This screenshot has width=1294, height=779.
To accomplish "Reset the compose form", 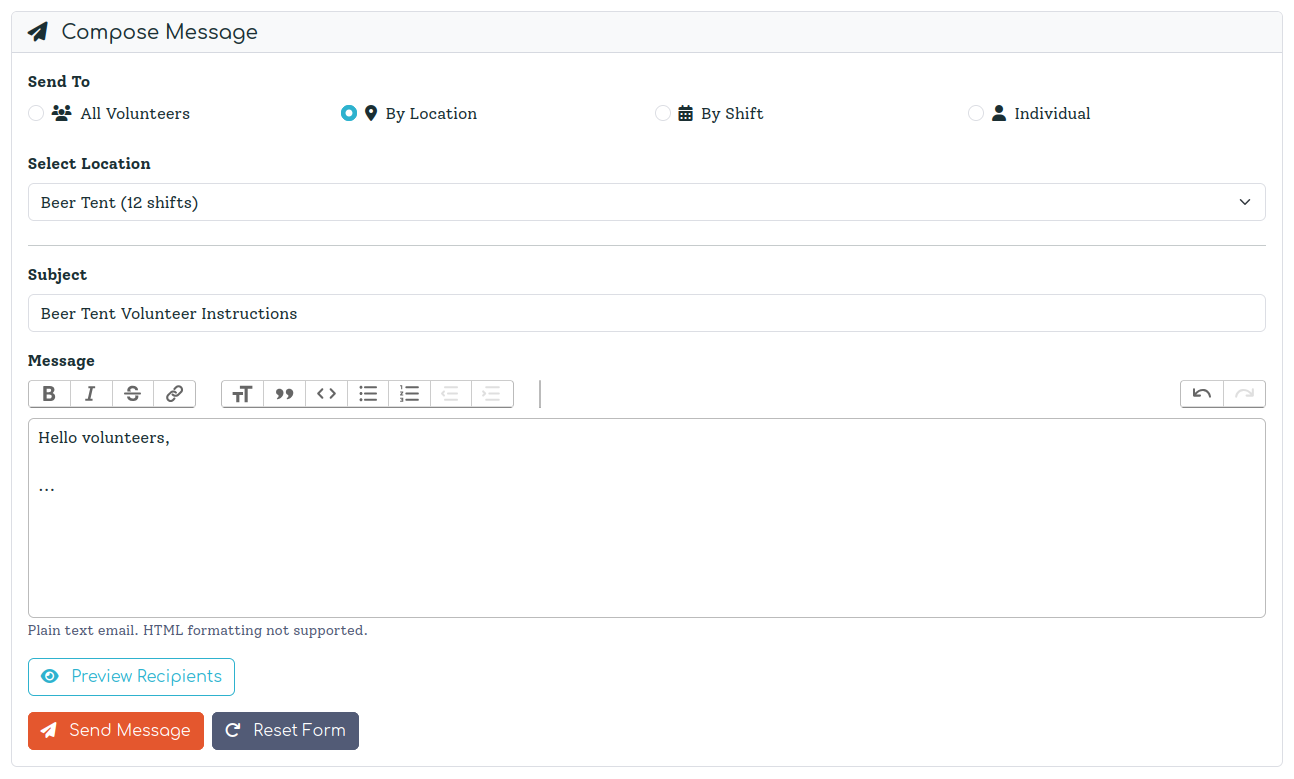I will coord(285,730).
